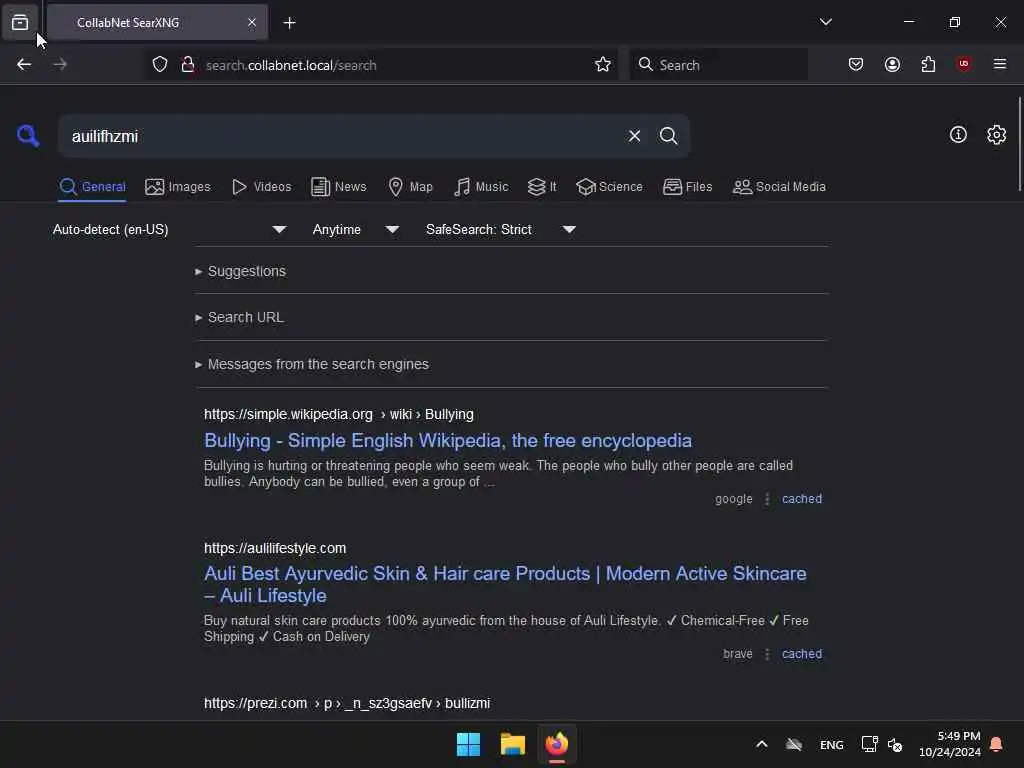Viewport: 1024px width, 768px height.
Task: Switch to Science search category
Action: point(609,187)
